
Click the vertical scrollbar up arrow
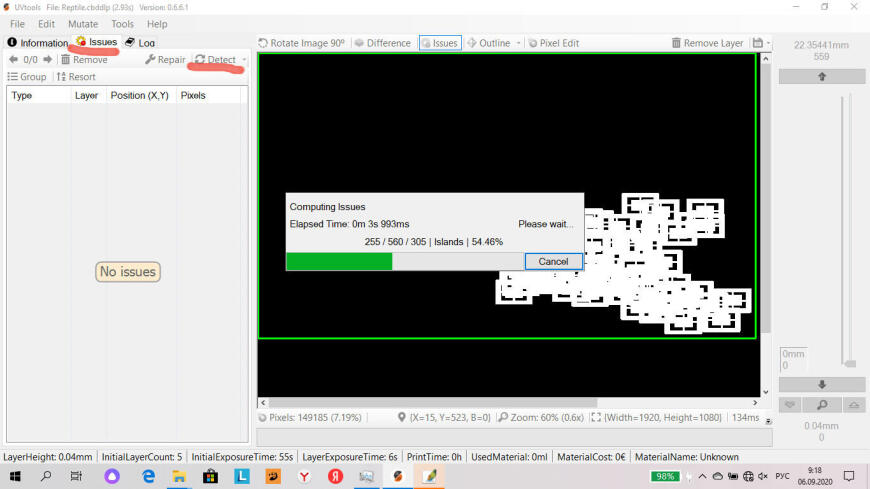pyautogui.click(x=766, y=58)
